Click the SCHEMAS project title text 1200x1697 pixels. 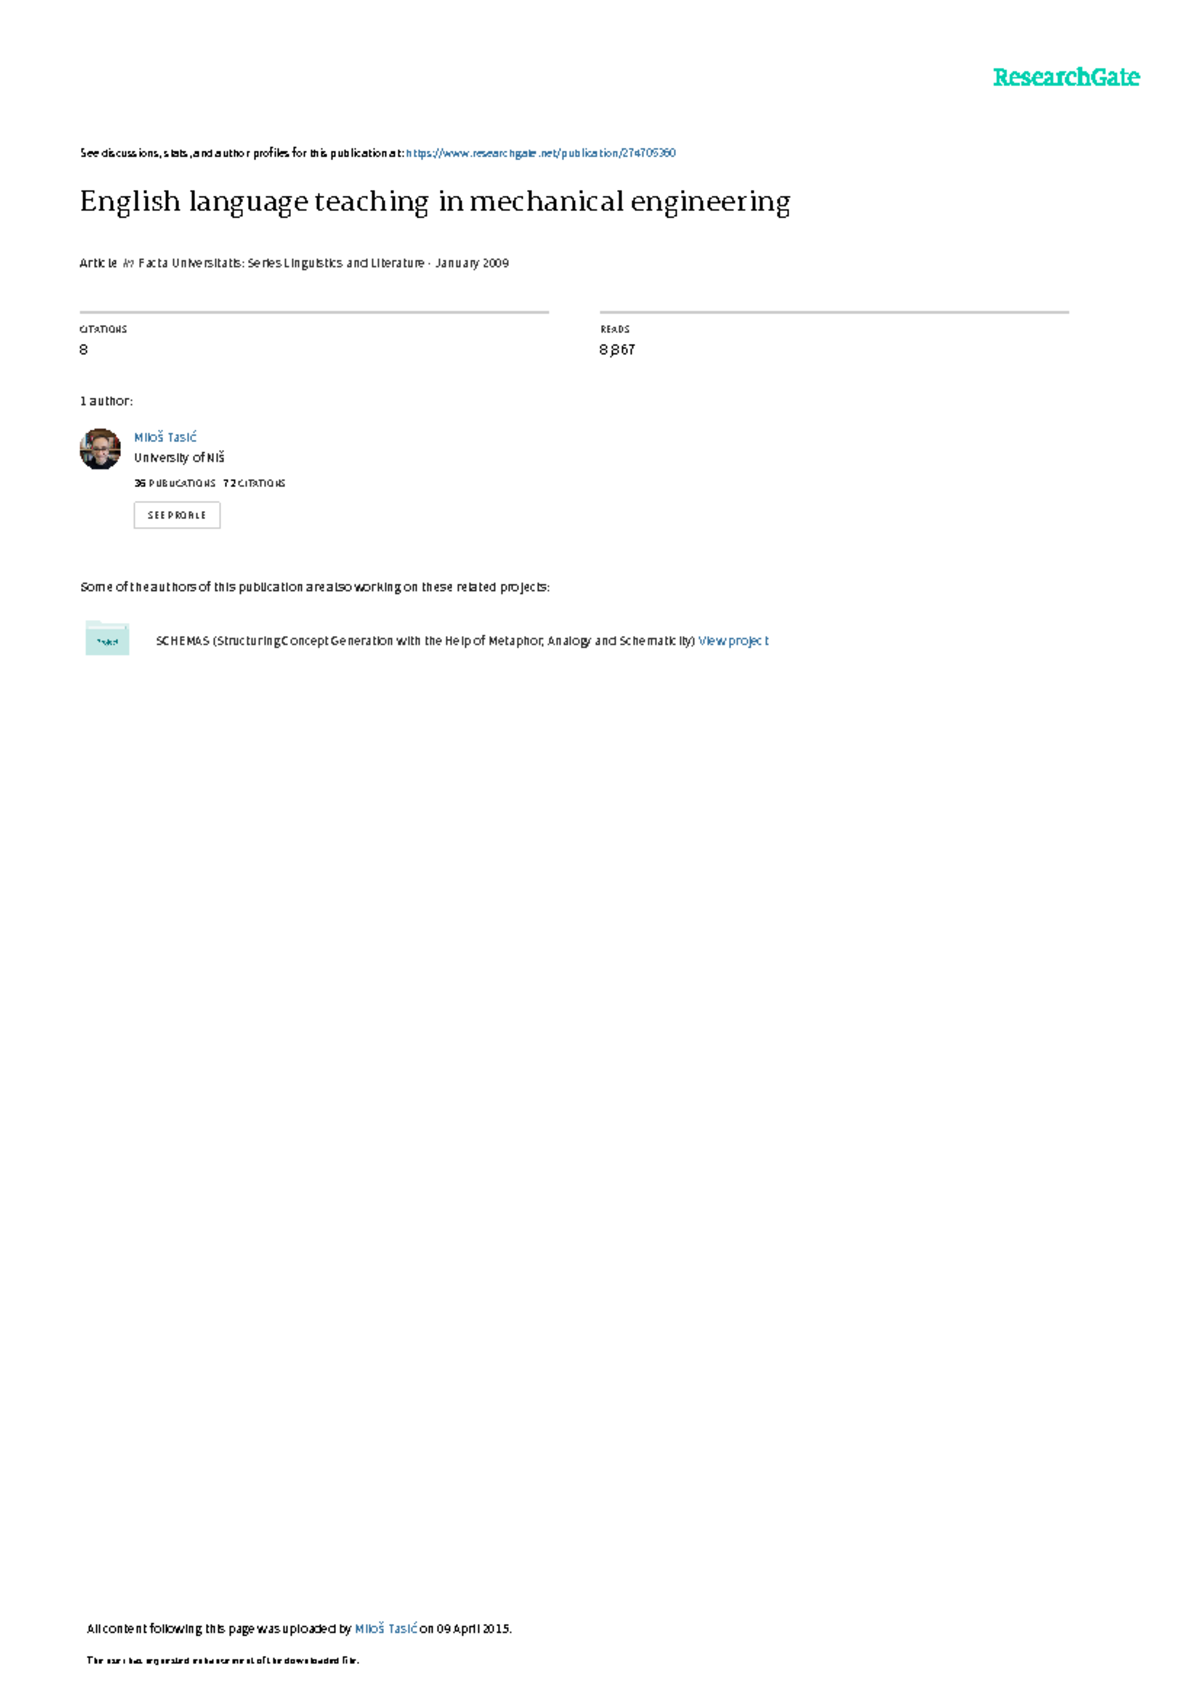425,641
